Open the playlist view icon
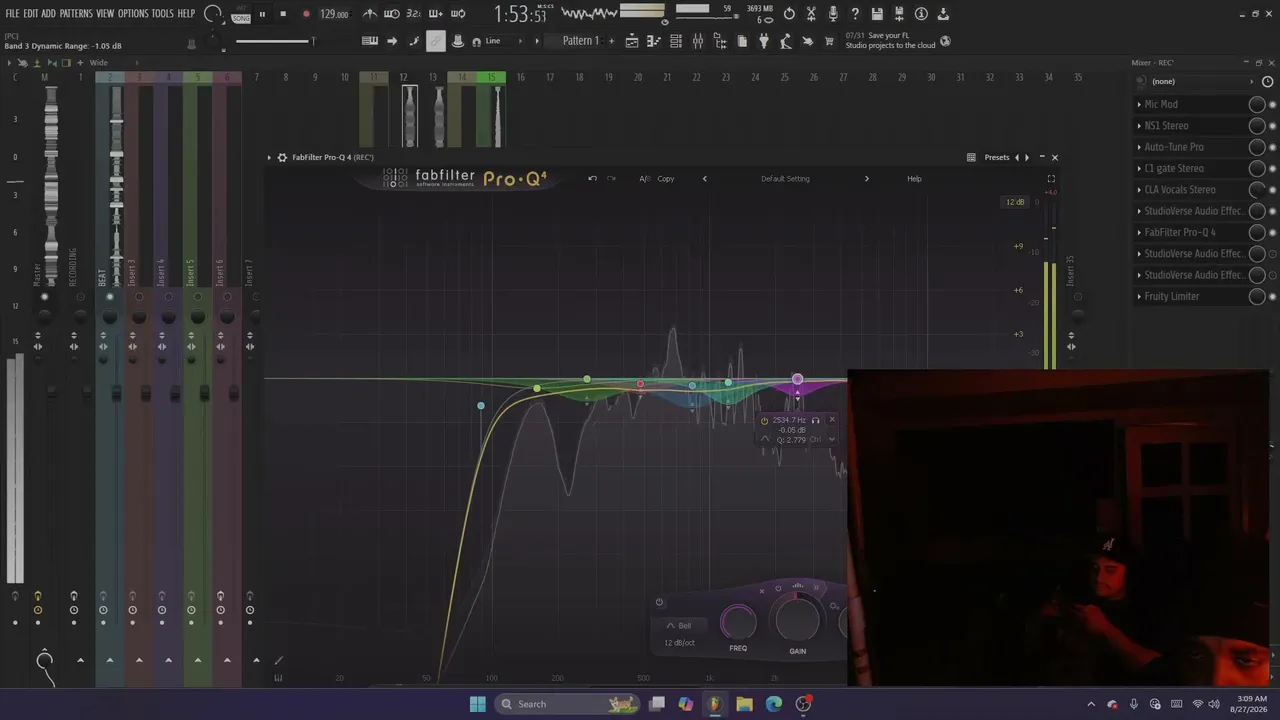 point(632,41)
